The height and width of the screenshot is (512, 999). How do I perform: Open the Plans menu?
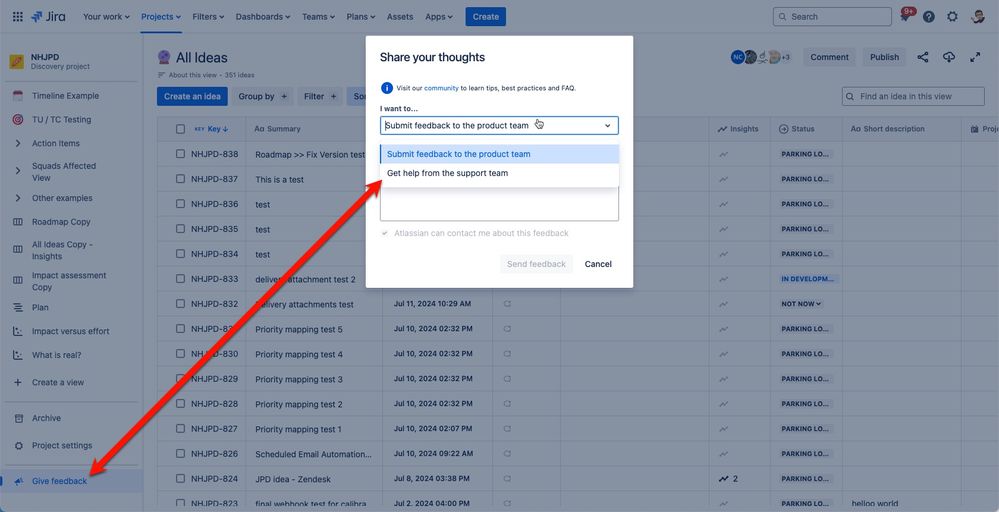tap(361, 17)
